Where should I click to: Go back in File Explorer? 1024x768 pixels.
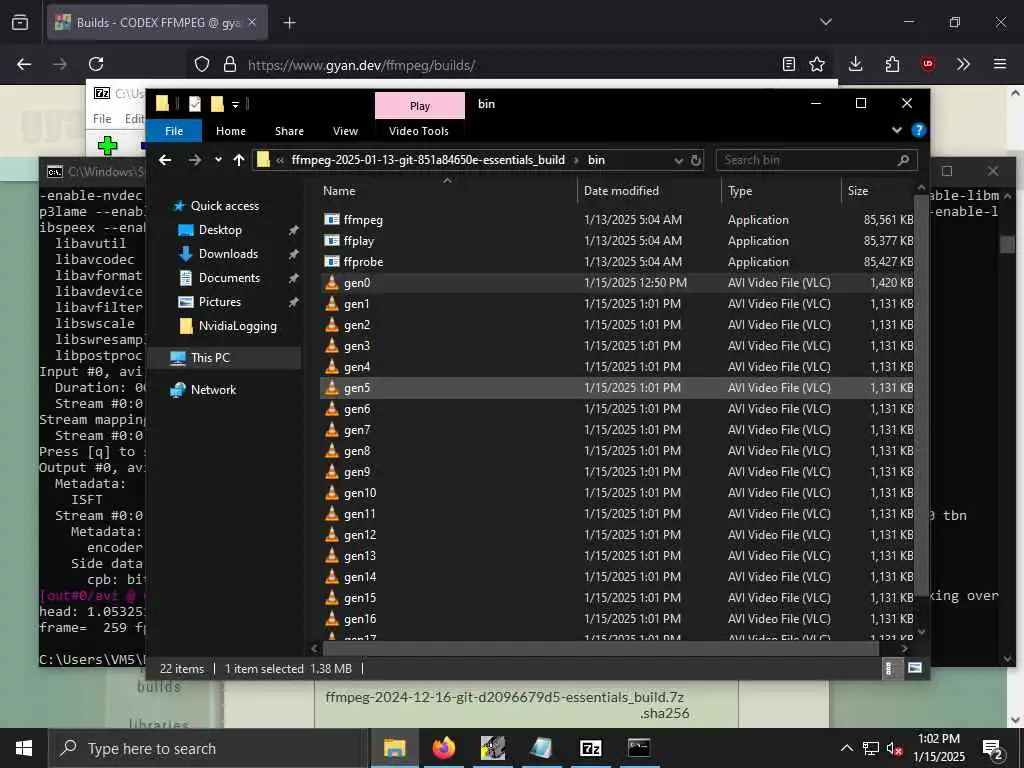pos(165,160)
